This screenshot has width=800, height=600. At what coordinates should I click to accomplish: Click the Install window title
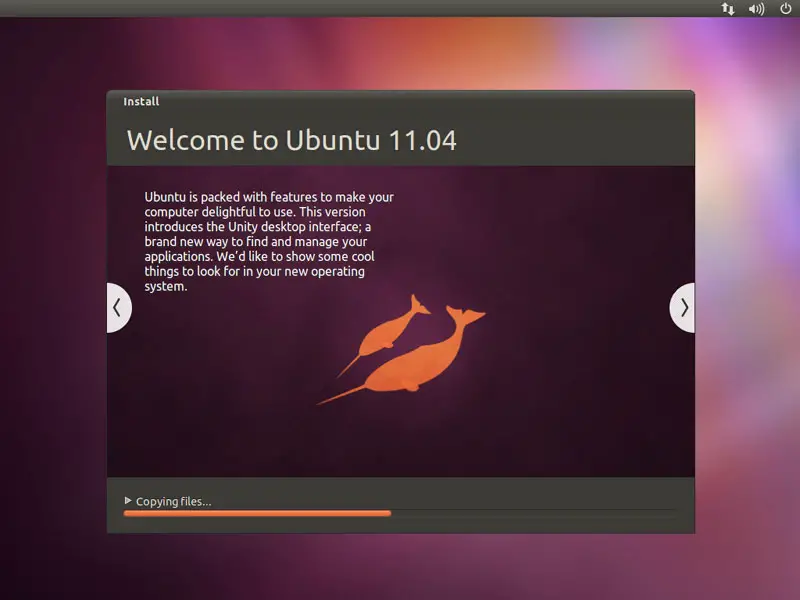(x=141, y=102)
